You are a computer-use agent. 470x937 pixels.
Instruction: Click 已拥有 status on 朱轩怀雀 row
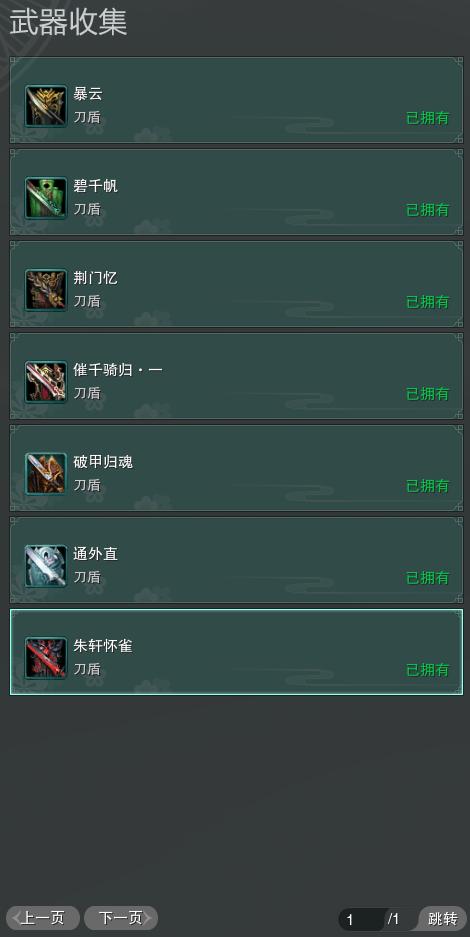point(428,670)
